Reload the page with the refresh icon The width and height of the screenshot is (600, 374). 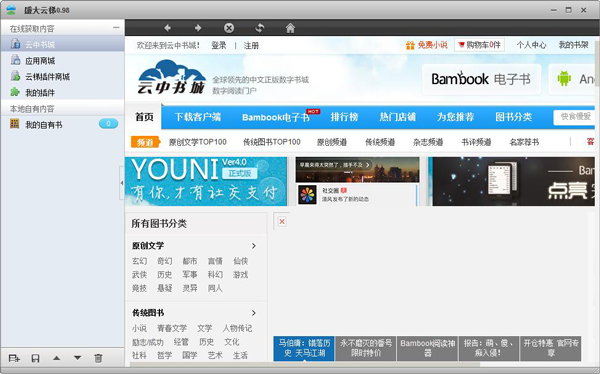pos(260,28)
